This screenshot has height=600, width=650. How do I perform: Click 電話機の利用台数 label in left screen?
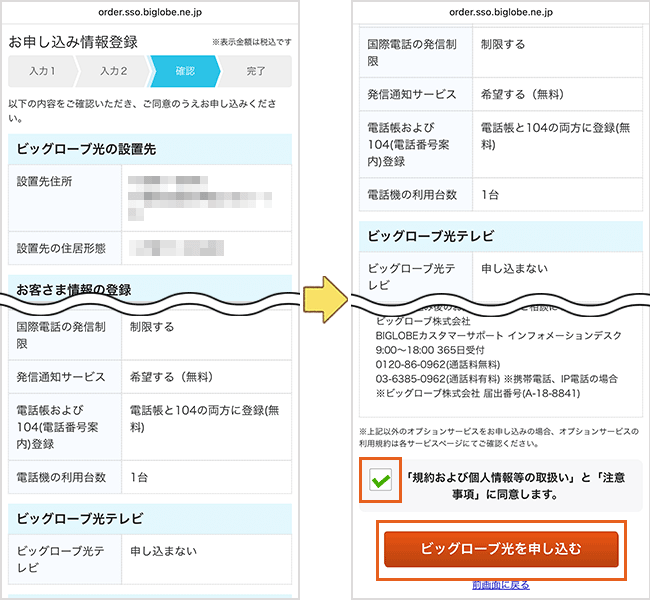(61, 477)
